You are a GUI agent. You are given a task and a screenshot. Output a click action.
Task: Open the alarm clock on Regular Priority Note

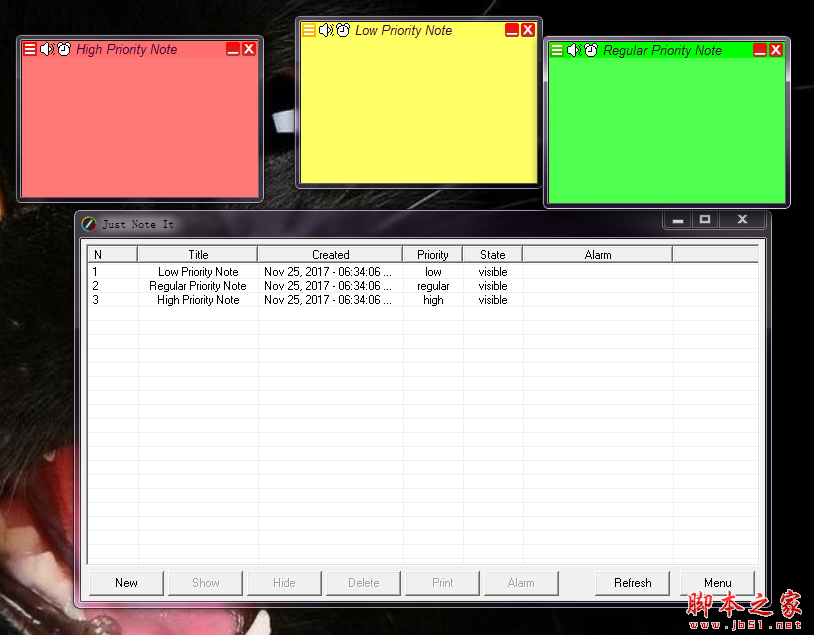pos(591,50)
